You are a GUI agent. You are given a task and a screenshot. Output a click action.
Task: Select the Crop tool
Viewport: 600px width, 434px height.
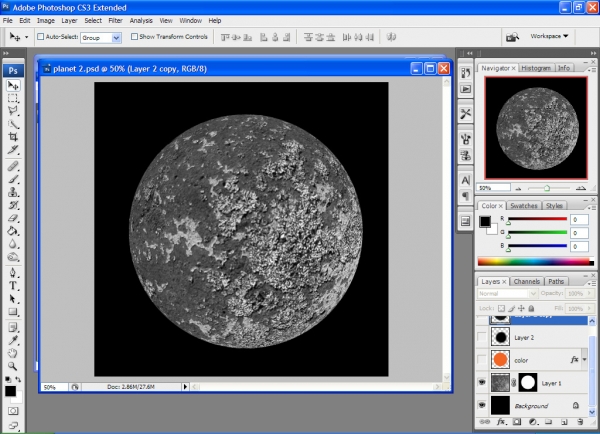coord(13,137)
